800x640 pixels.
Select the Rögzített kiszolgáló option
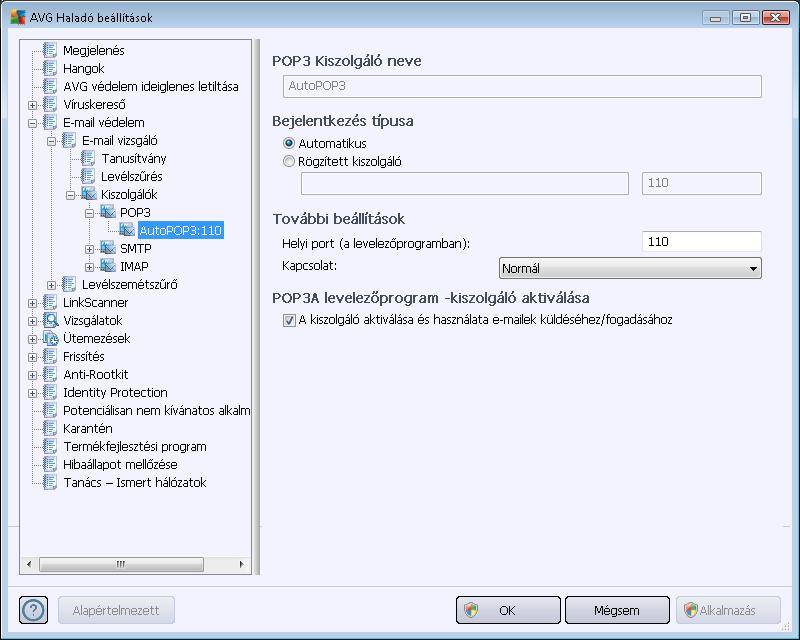(x=289, y=161)
